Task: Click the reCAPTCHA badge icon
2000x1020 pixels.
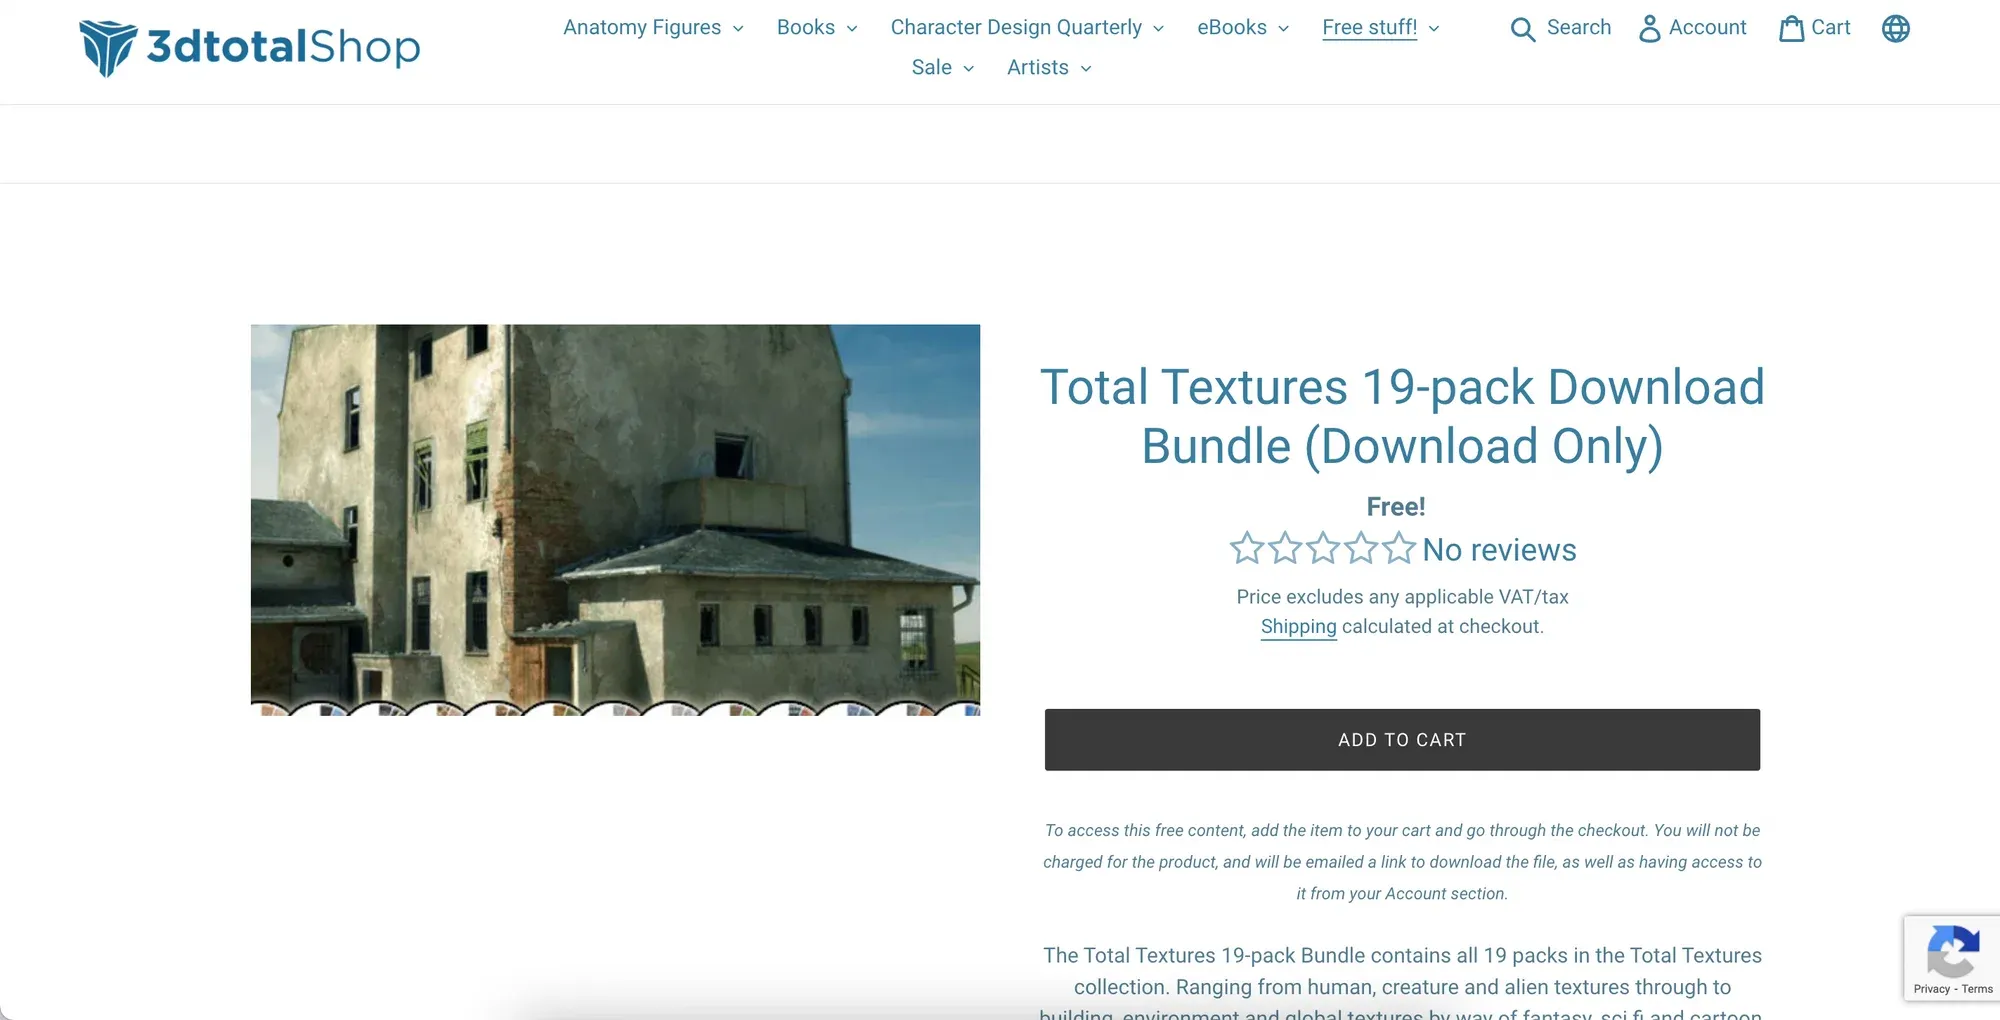Action: point(1951,950)
